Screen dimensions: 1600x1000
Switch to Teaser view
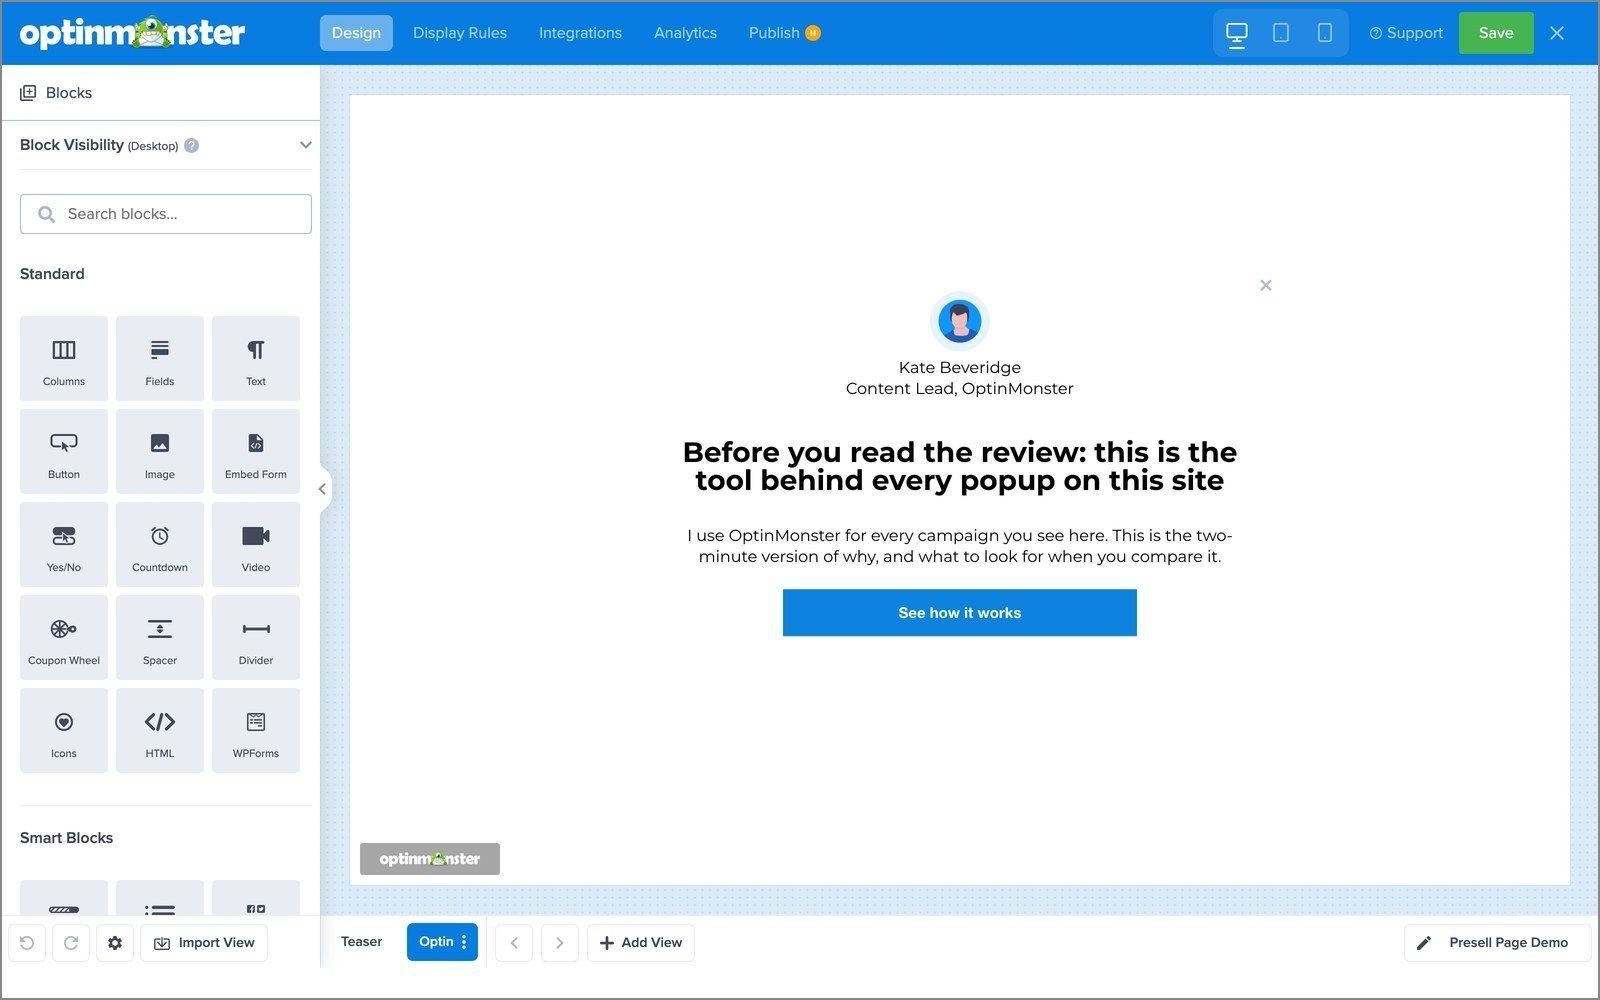(x=361, y=942)
